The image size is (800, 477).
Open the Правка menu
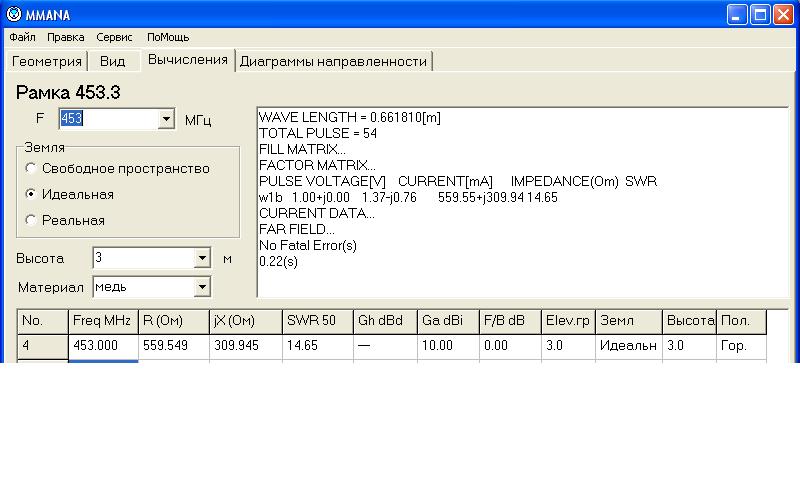coord(66,37)
